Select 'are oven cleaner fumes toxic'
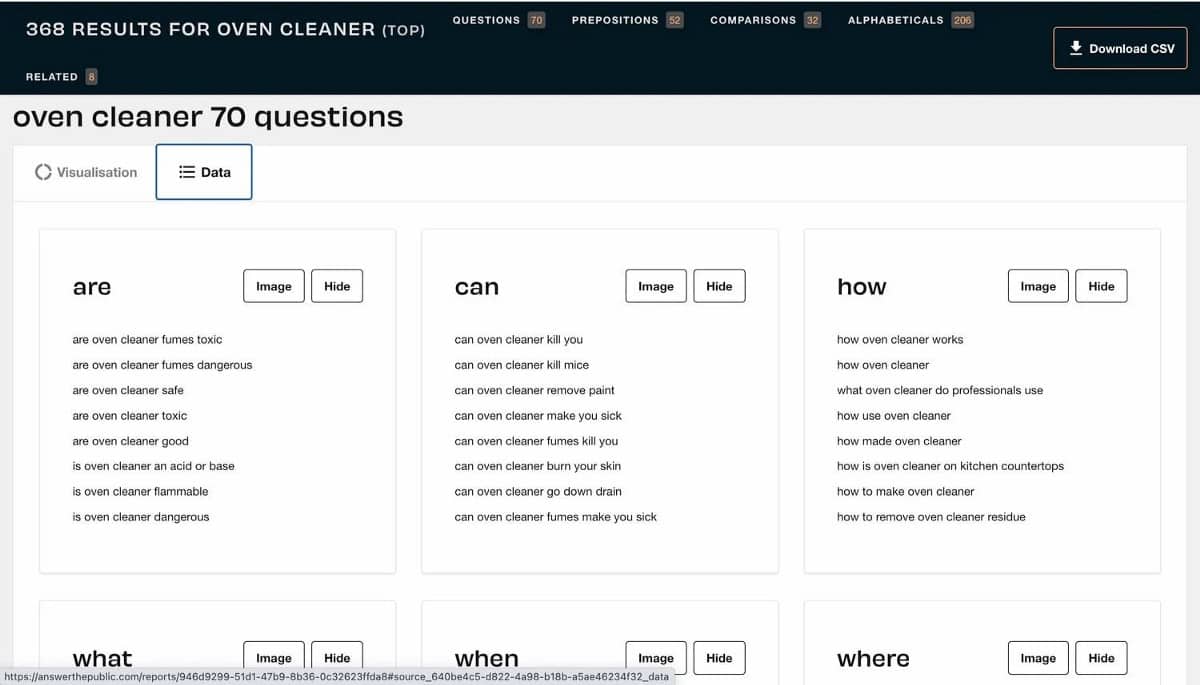The height and width of the screenshot is (685, 1200). [x=147, y=340]
